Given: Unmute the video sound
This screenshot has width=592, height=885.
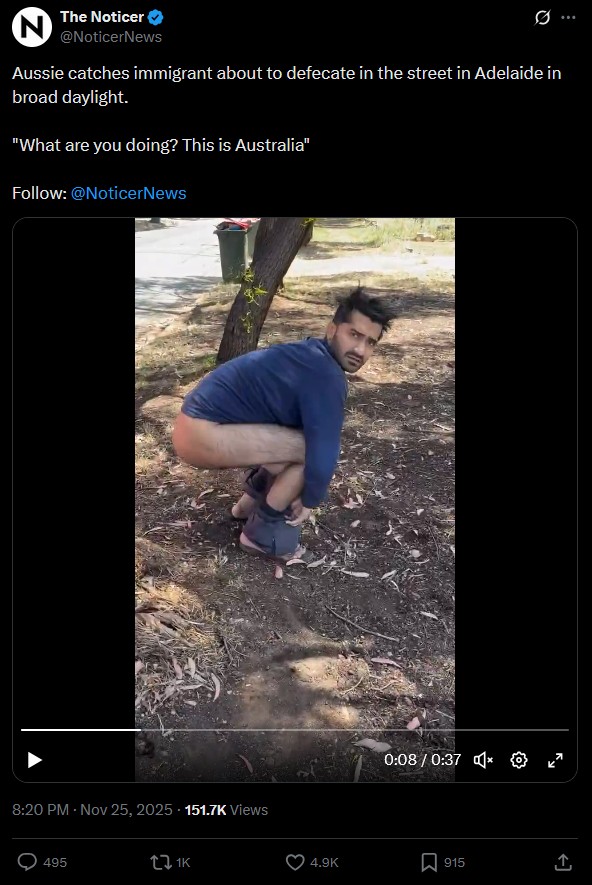Looking at the screenshot, I should (484, 760).
